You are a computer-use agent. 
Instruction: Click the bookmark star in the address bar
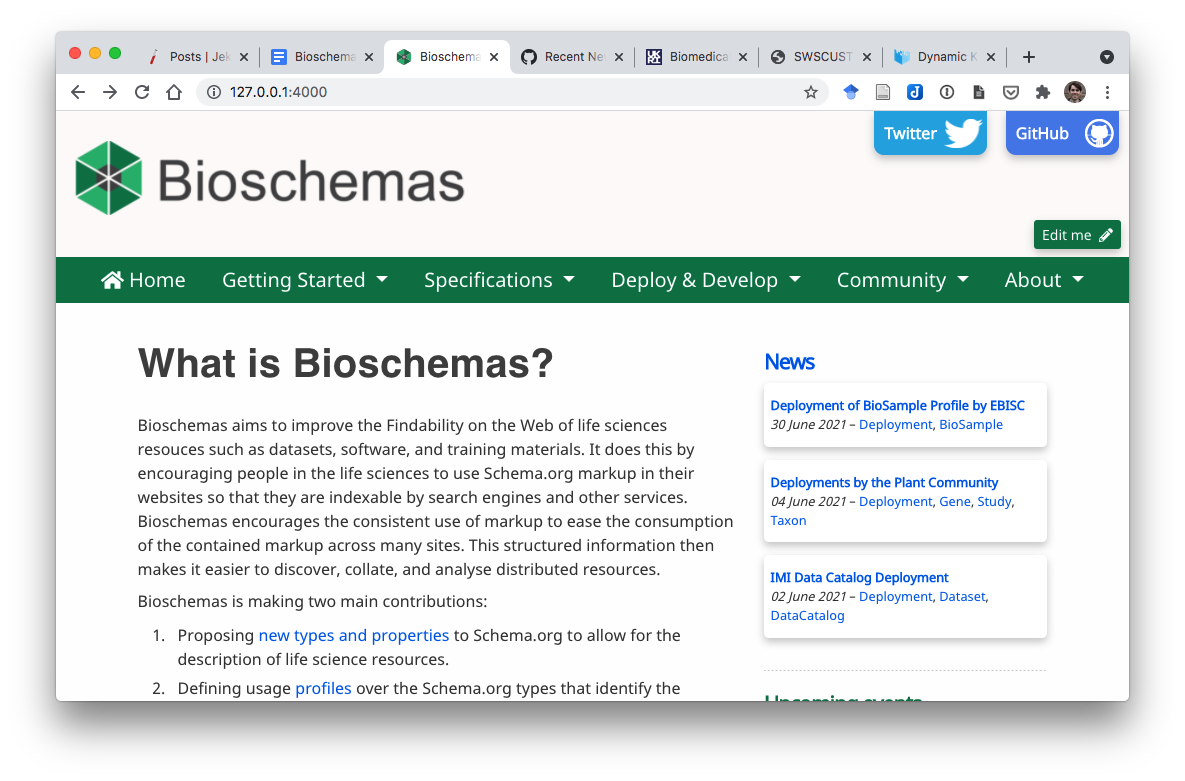point(811,91)
